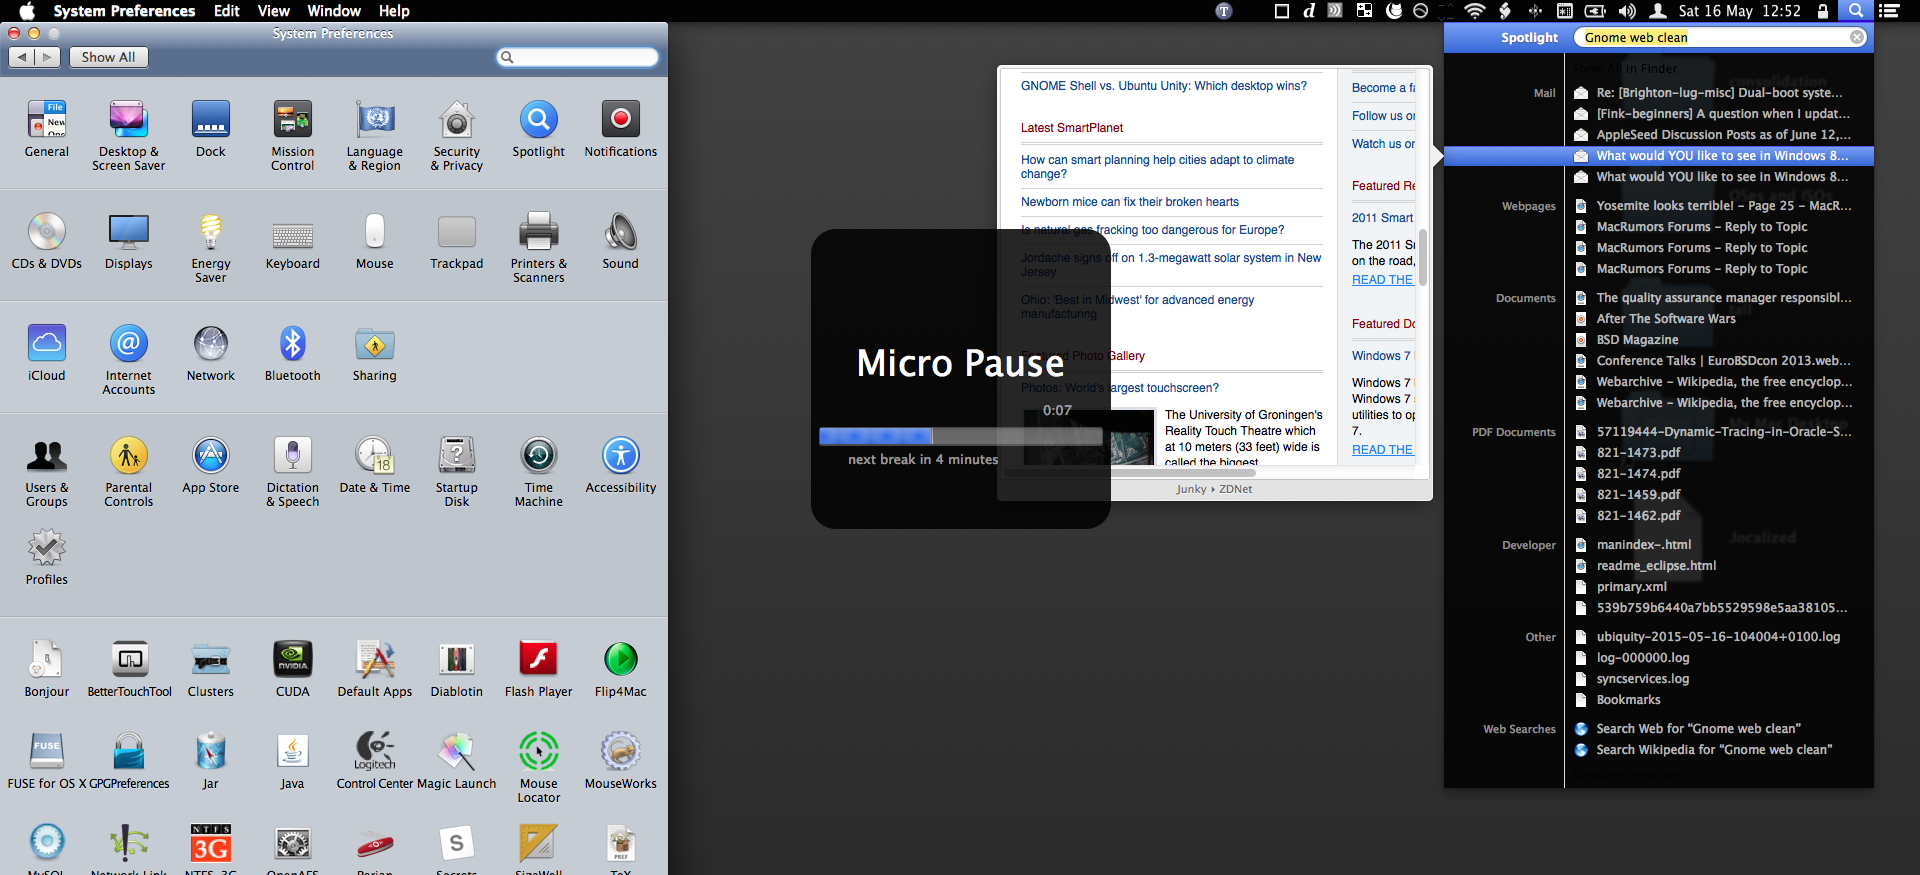Open CDs & DVDs preferences
The image size is (1920, 875).
click(x=47, y=241)
